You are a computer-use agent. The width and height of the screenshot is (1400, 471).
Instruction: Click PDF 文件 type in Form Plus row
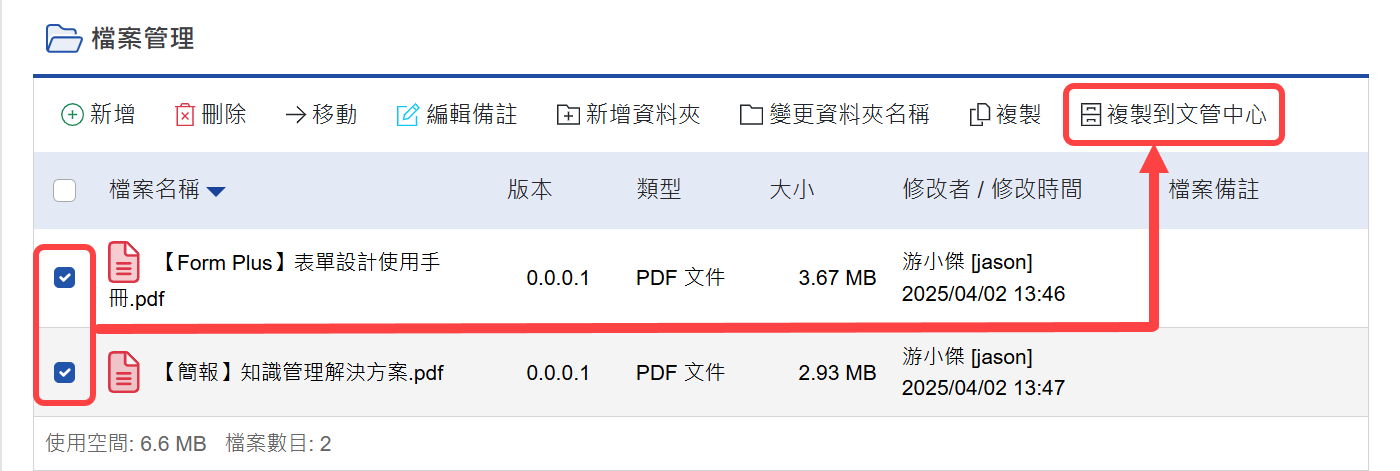[680, 278]
